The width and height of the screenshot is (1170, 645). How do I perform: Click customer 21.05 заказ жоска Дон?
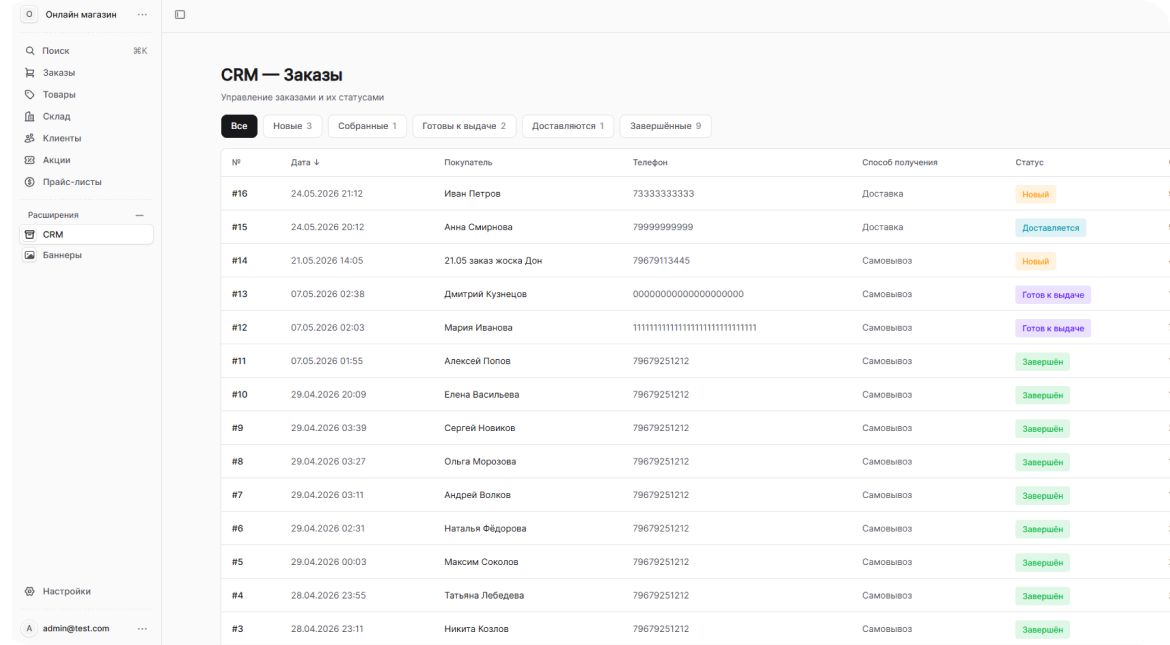tap(493, 261)
